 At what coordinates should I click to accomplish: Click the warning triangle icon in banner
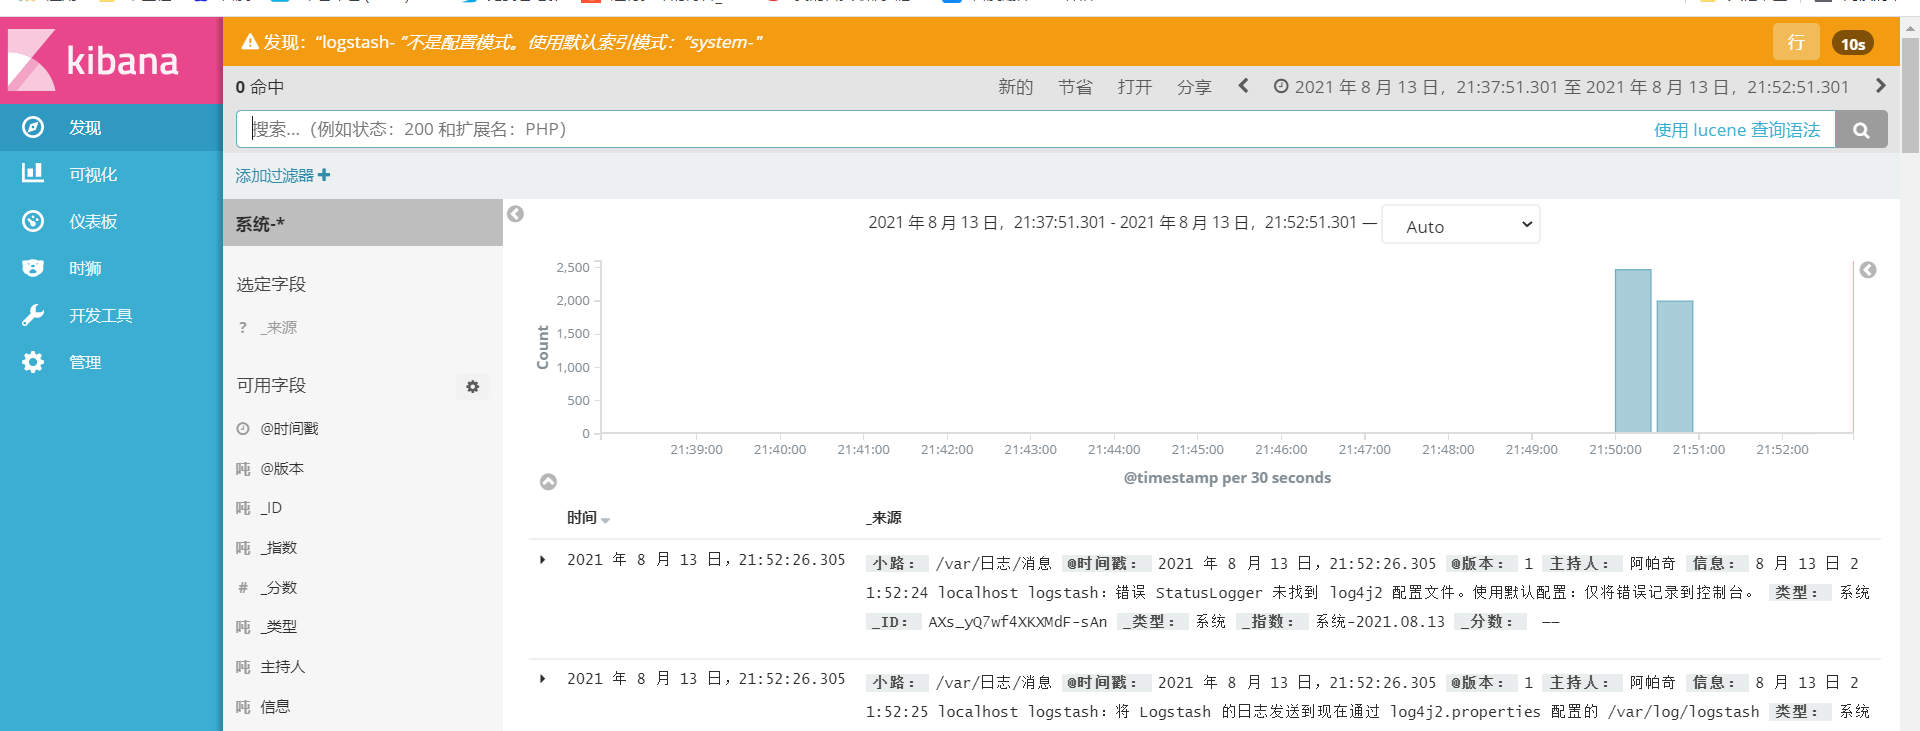(250, 42)
